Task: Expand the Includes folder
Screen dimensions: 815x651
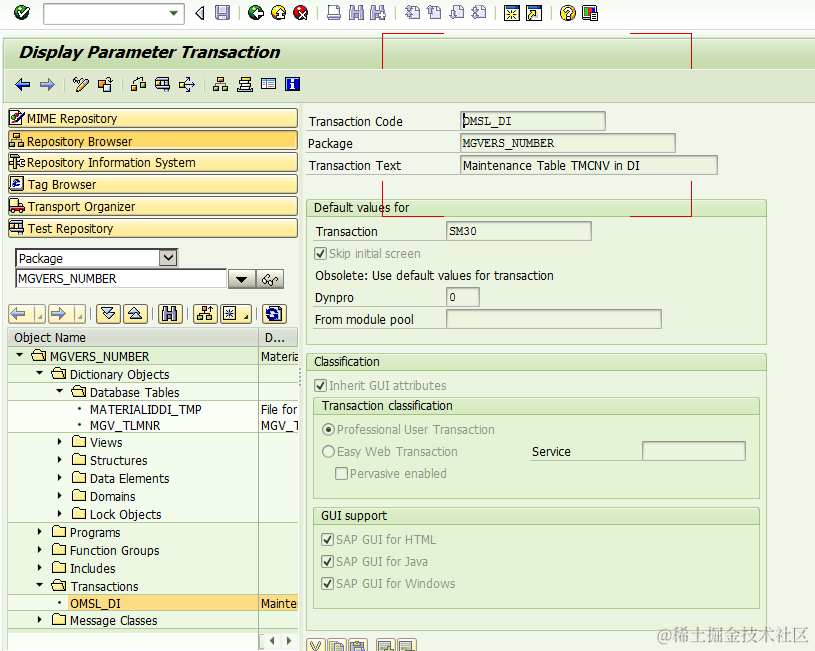Action: (40, 567)
